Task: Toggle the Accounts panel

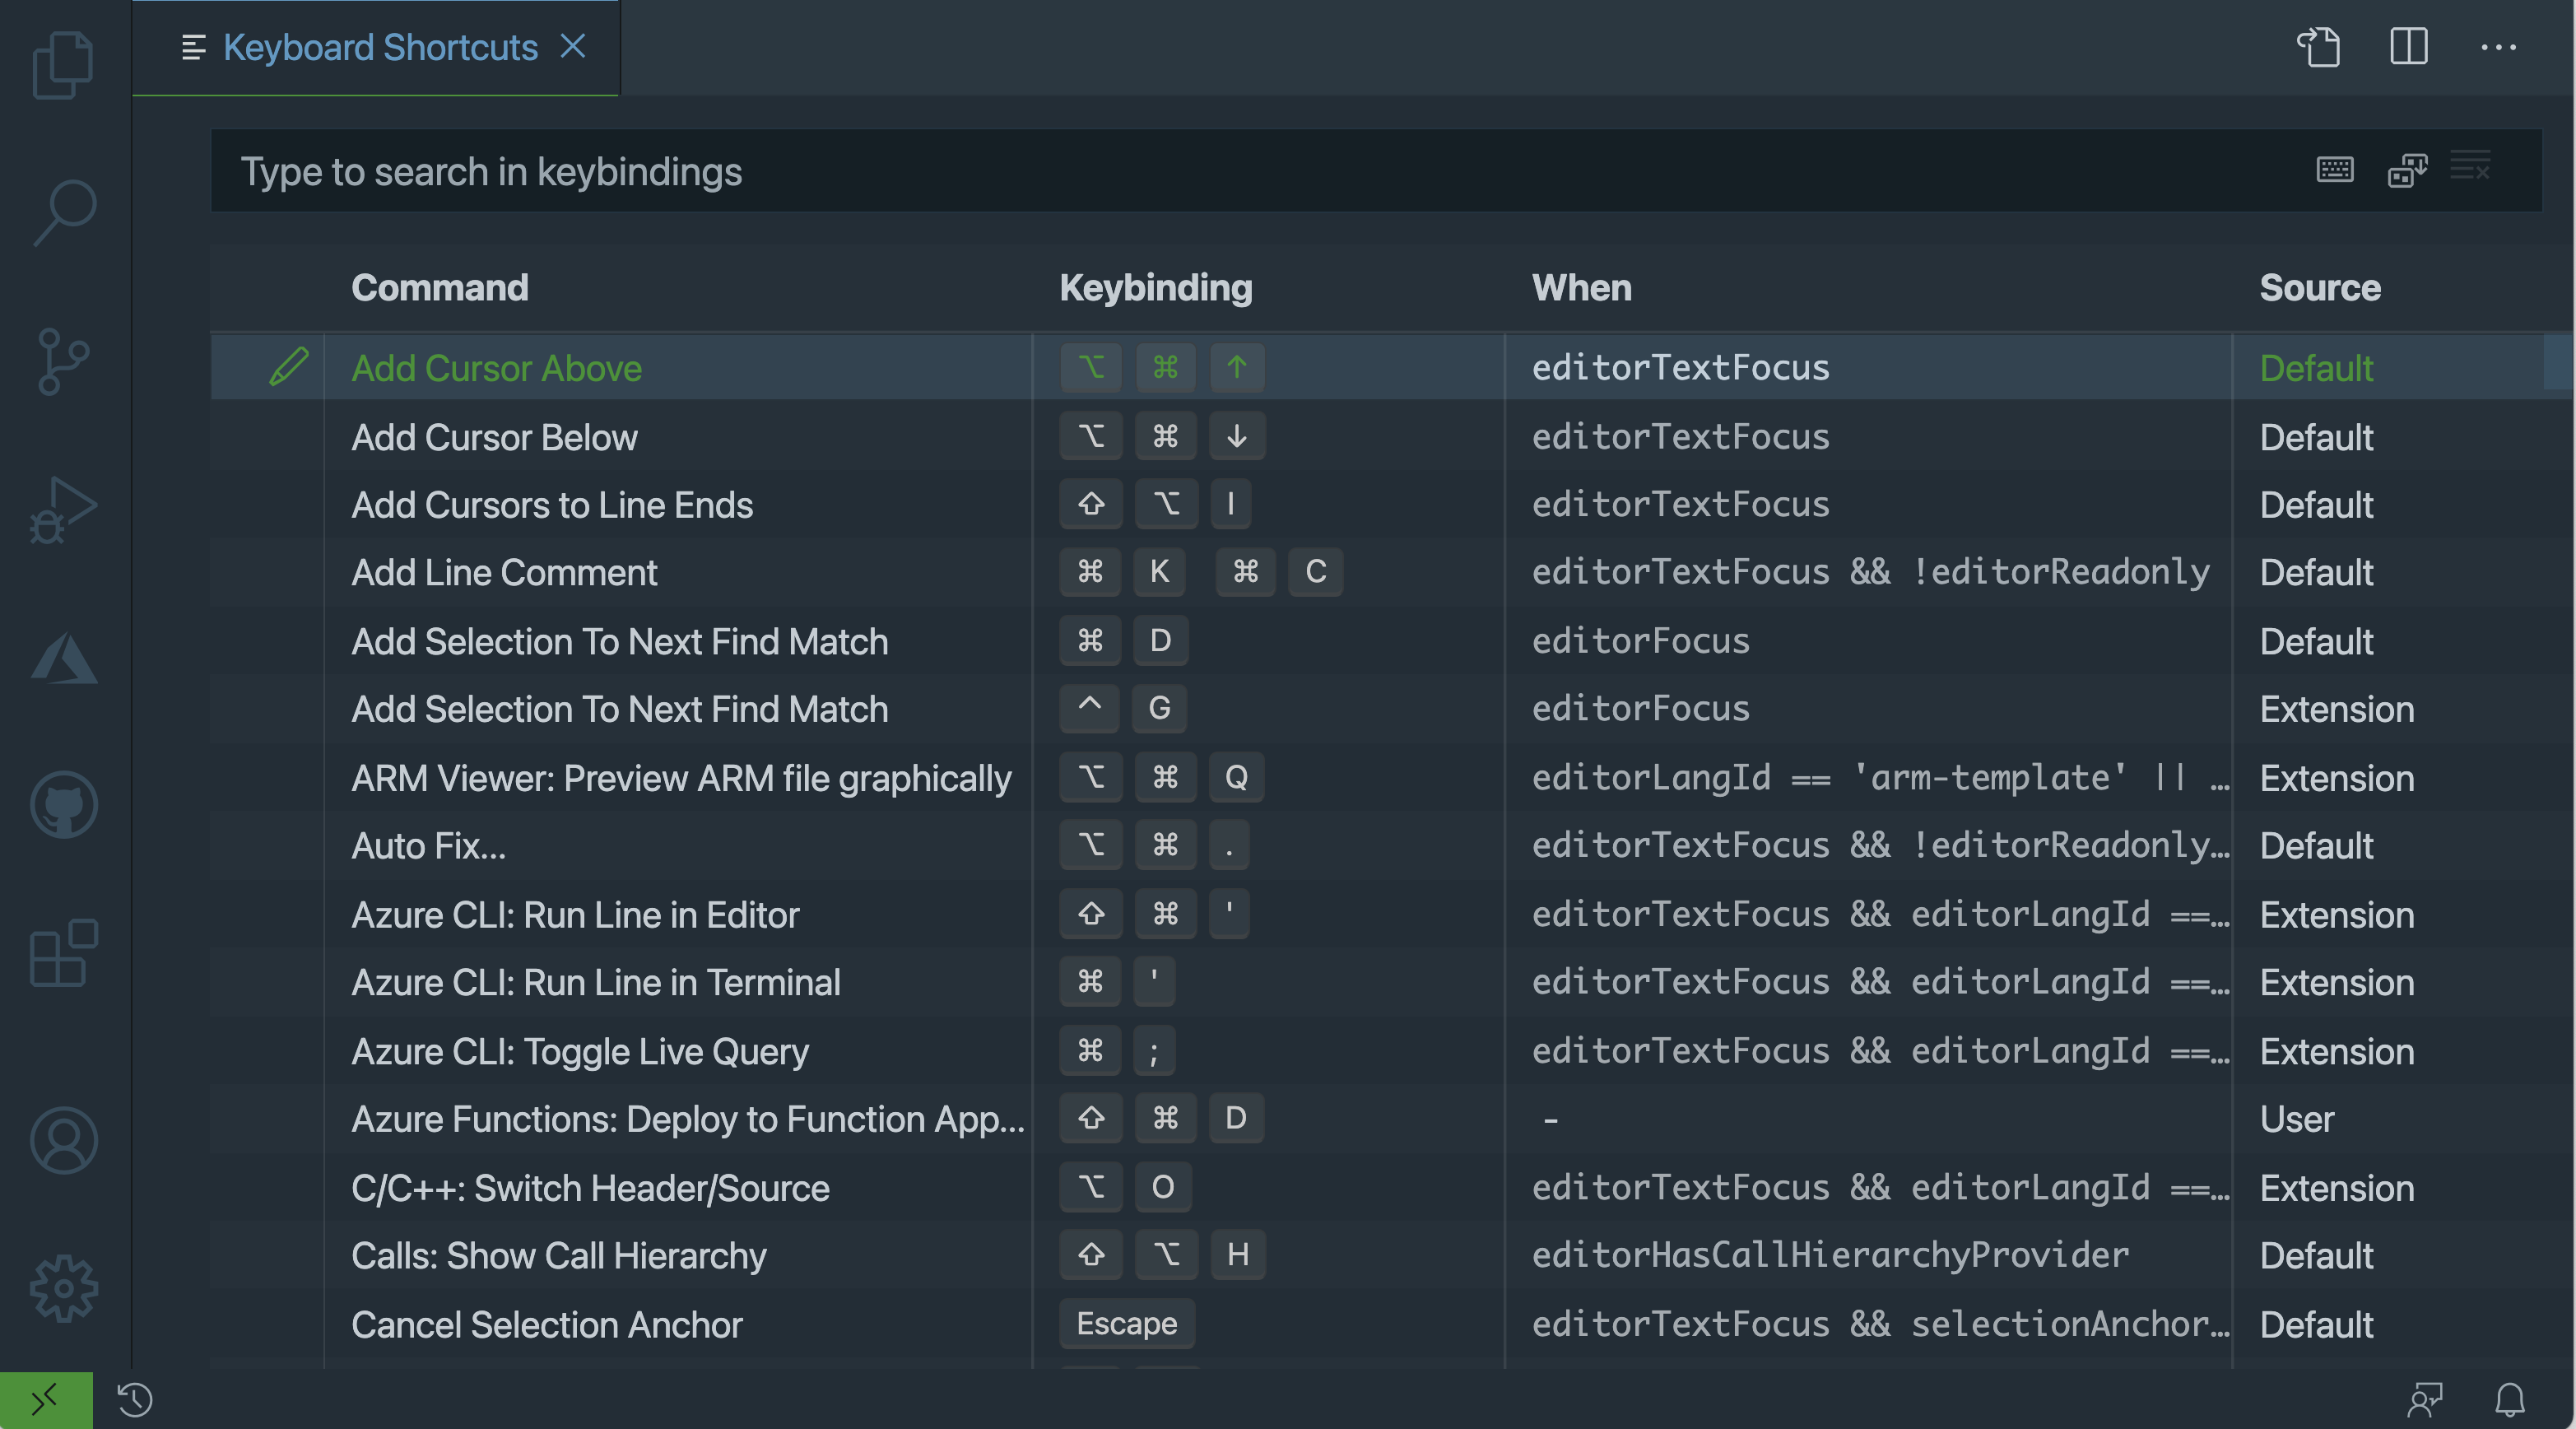Action: [x=63, y=1140]
